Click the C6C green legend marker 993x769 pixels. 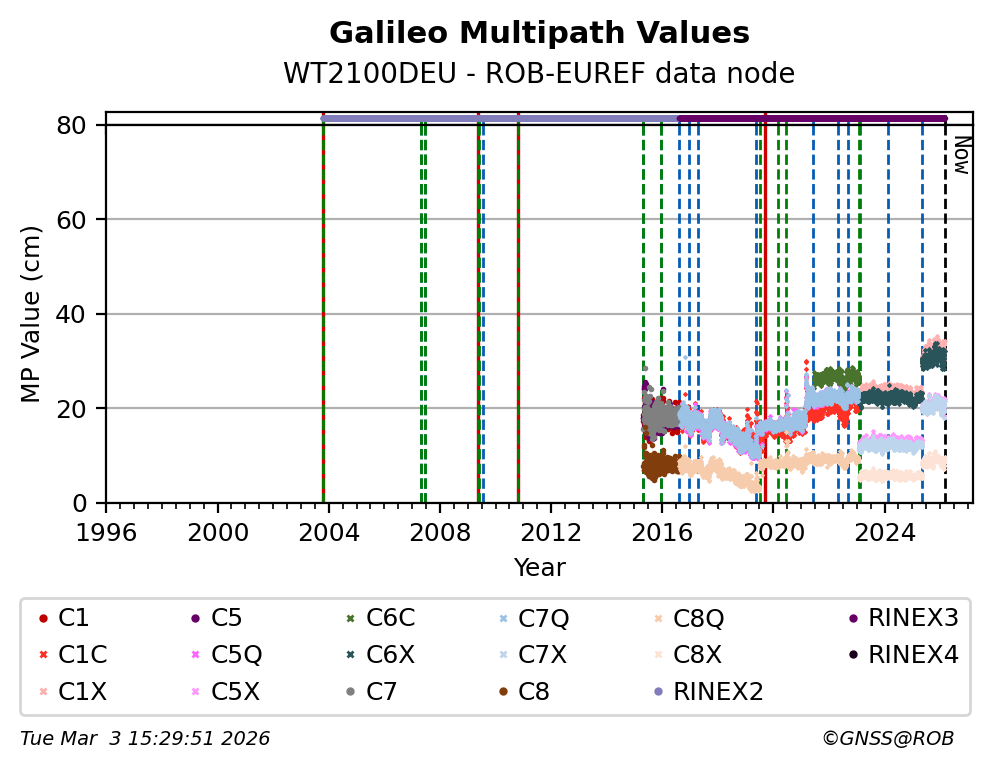(x=350, y=619)
